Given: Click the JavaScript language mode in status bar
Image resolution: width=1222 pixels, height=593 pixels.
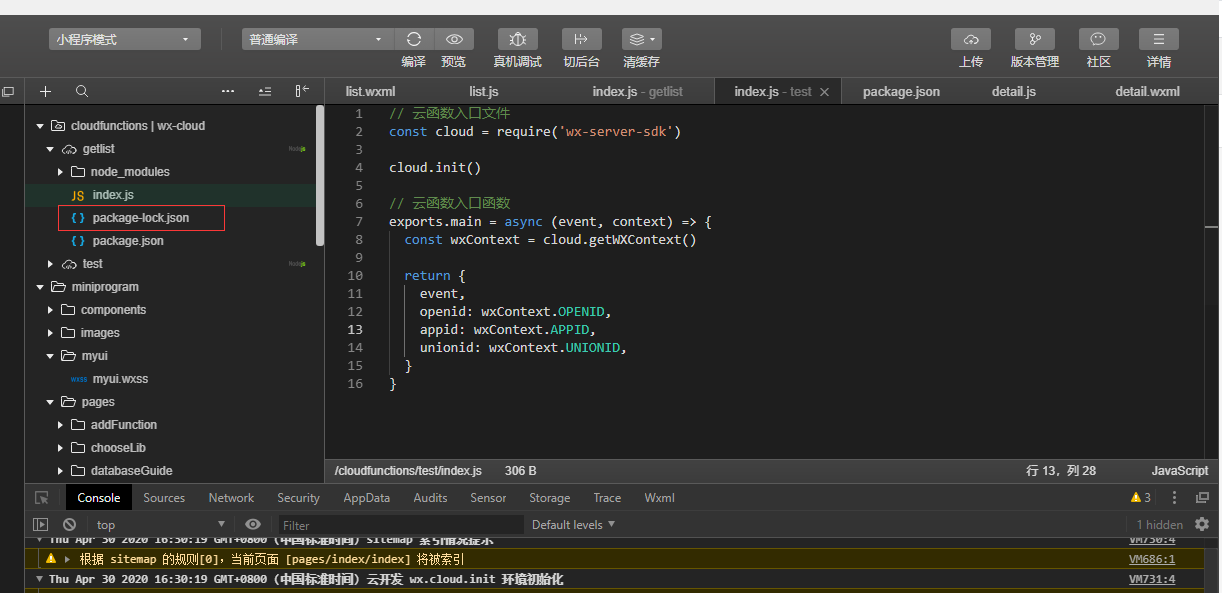Looking at the screenshot, I should (1180, 470).
